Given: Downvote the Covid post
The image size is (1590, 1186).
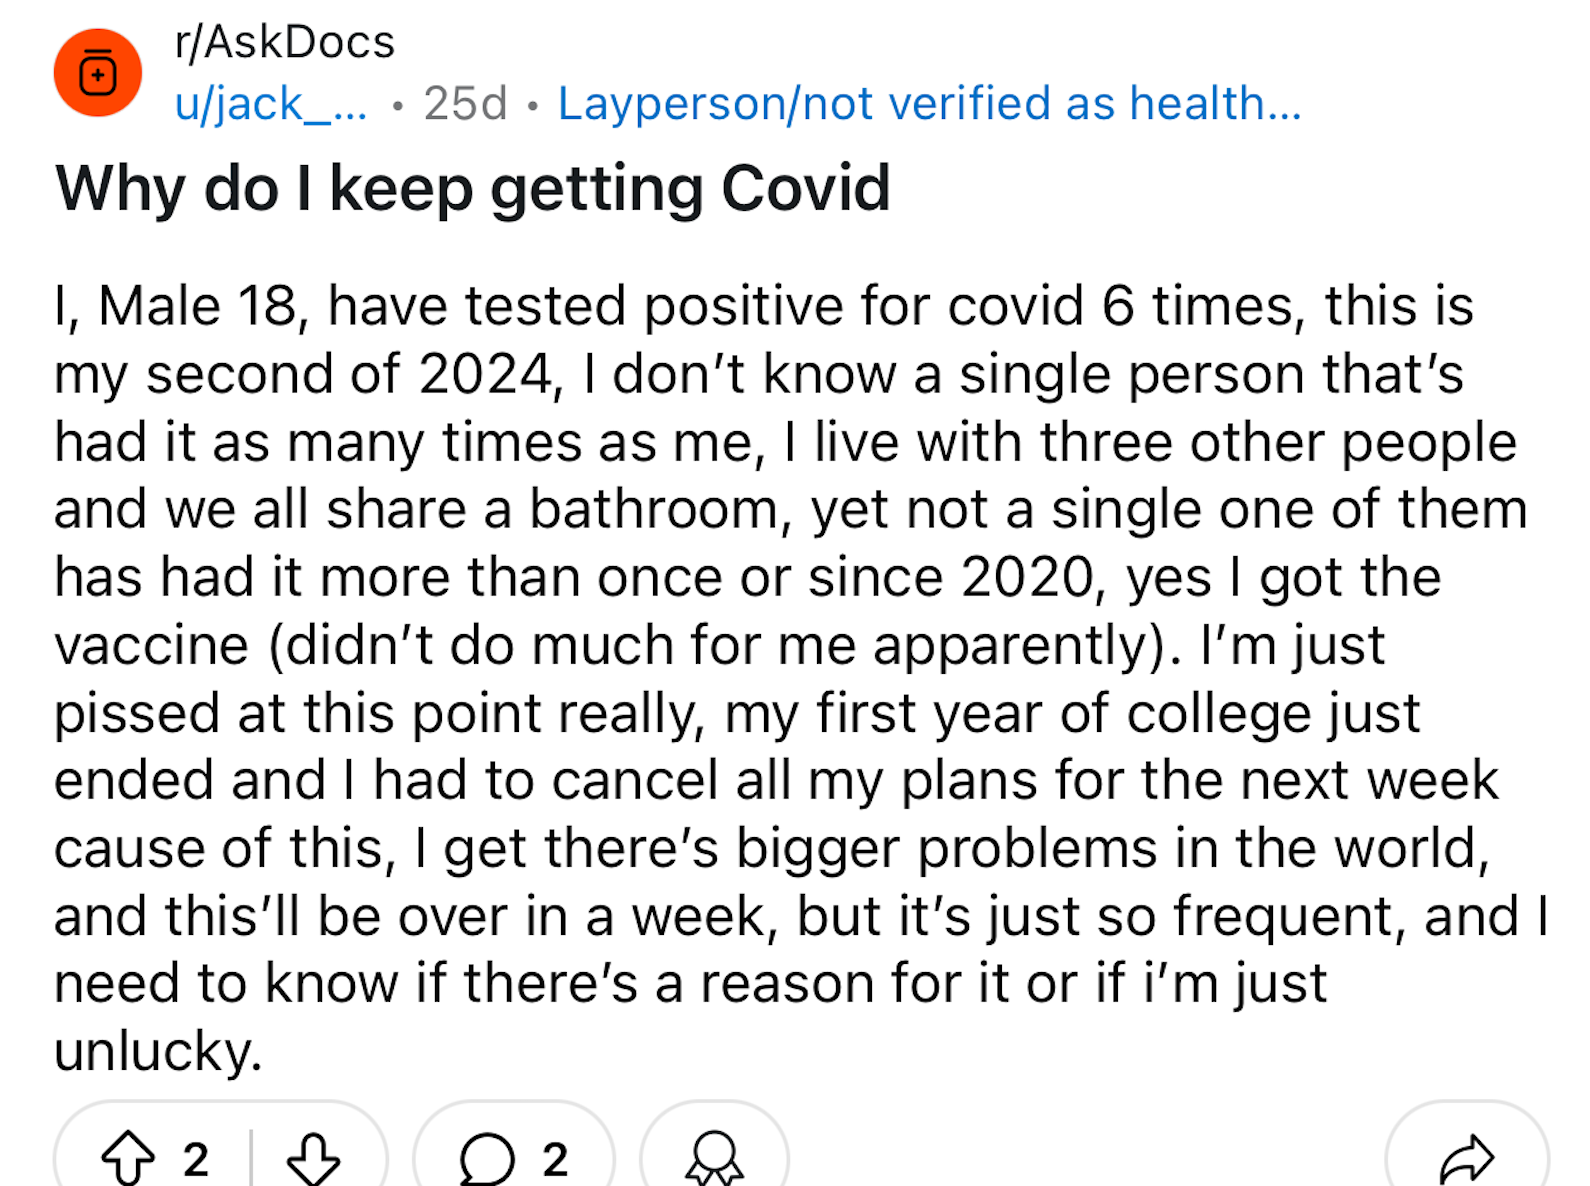Looking at the screenshot, I should point(313,1158).
